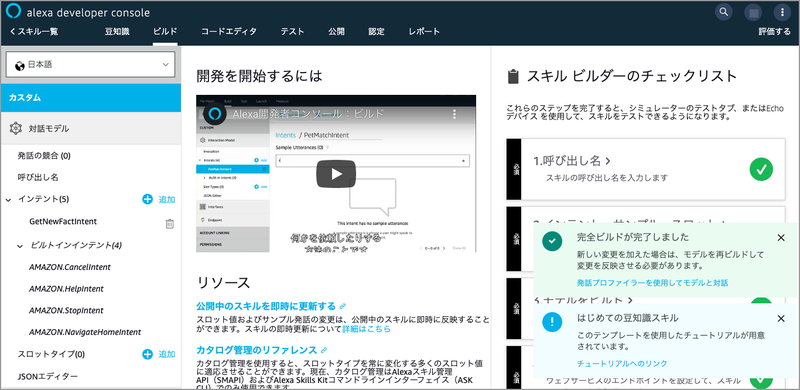Collapse the ビルトインインテント(4) chevron

tap(20, 246)
